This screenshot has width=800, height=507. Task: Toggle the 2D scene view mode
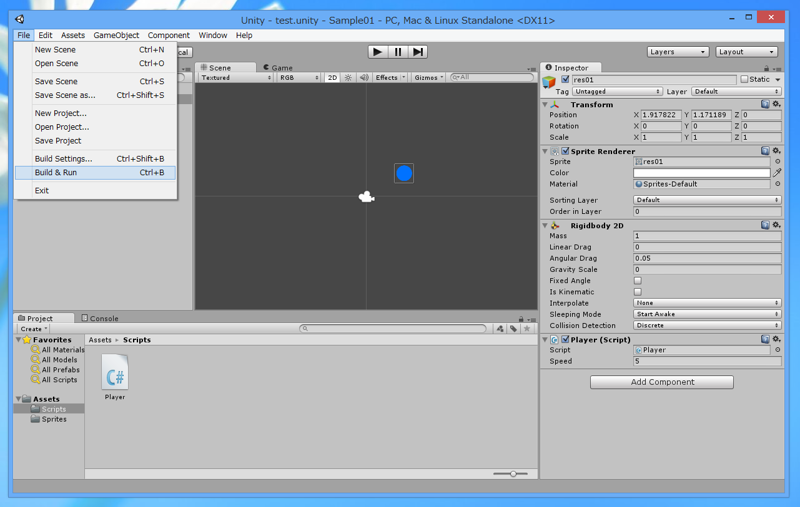[x=332, y=78]
